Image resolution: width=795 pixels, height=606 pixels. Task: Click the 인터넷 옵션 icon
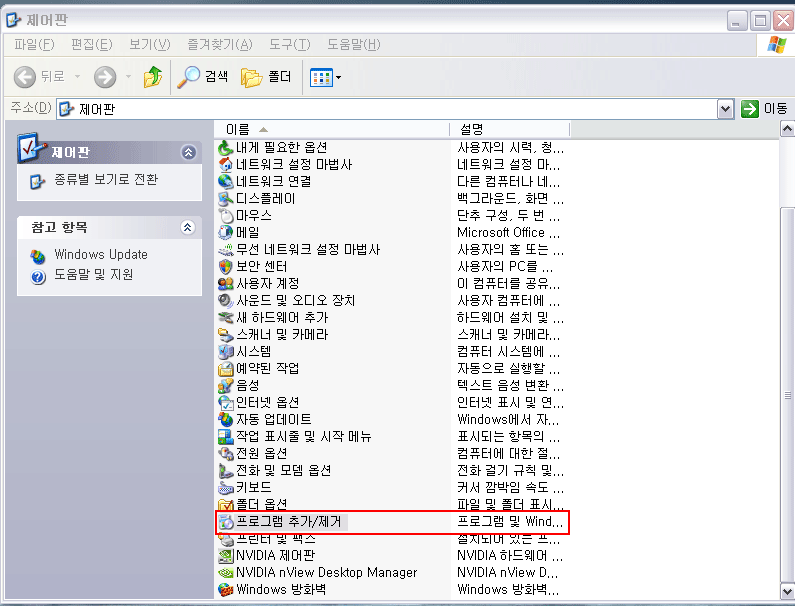coord(225,402)
